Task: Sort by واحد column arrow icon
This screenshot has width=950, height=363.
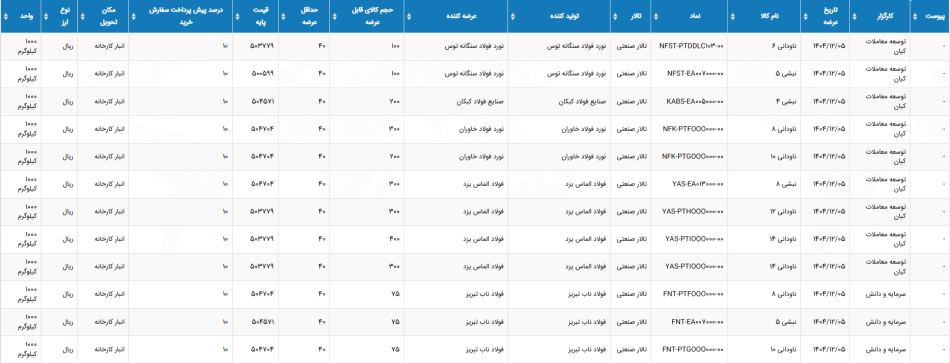Action: click(x=5, y=16)
